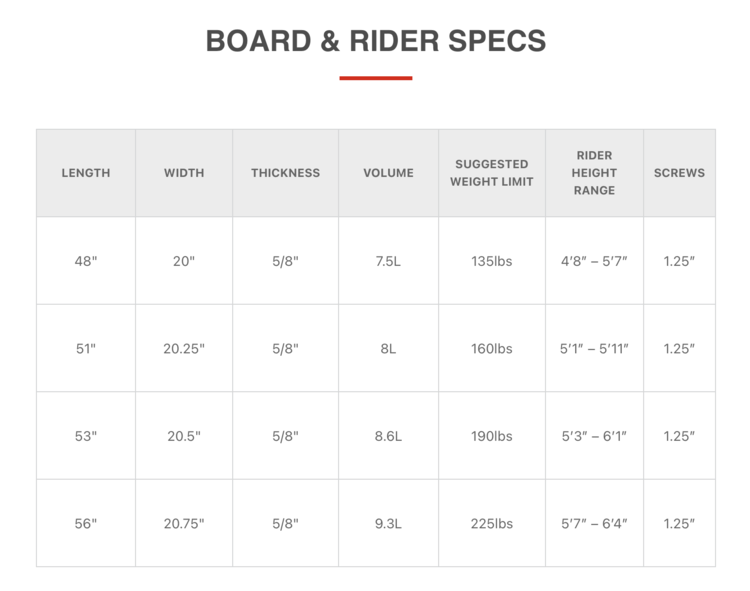Select the 53" length cell
The image size is (750, 591).
(86, 436)
